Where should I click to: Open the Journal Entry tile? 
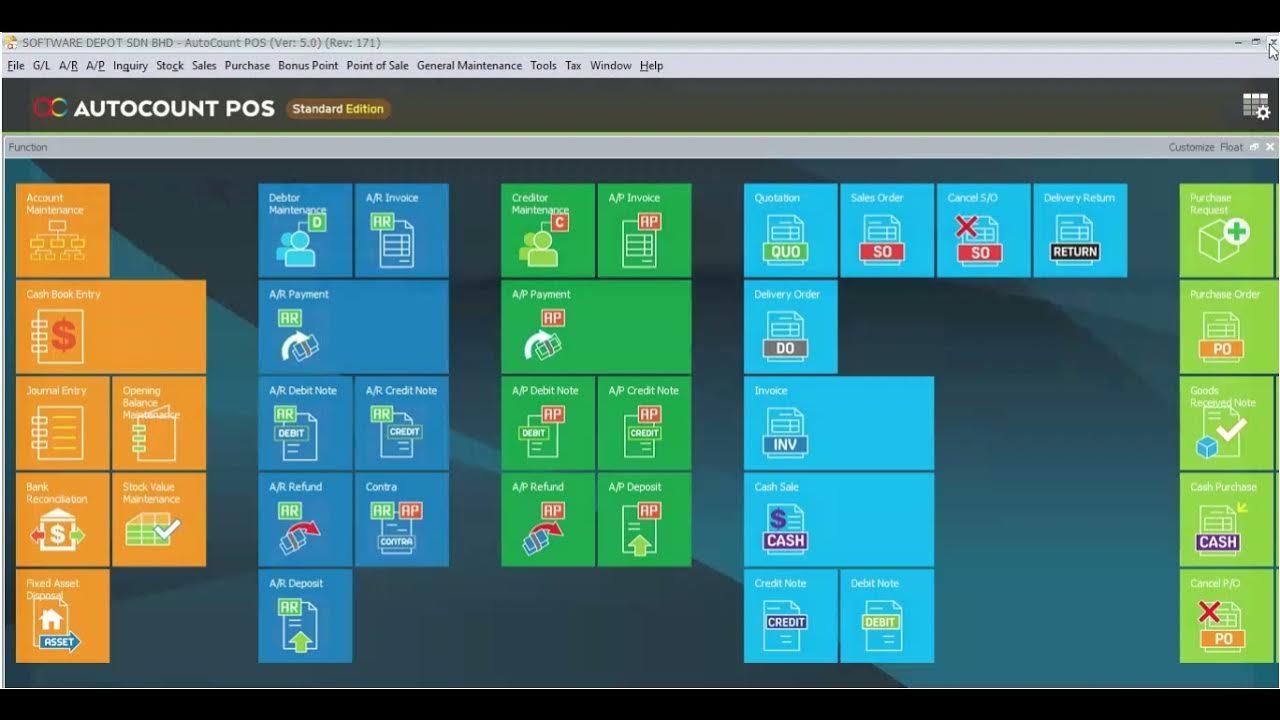(62, 423)
